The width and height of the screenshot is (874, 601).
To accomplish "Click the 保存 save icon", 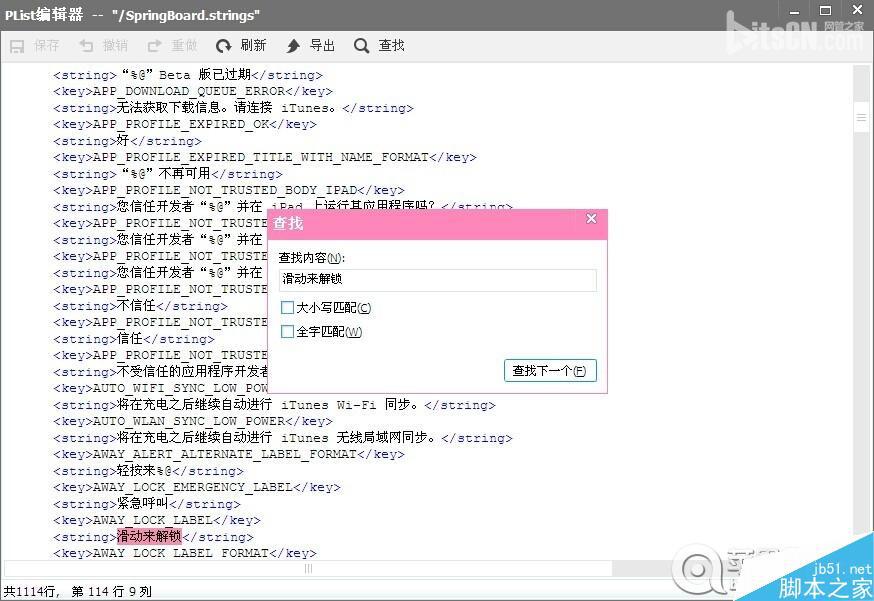I will (17, 46).
